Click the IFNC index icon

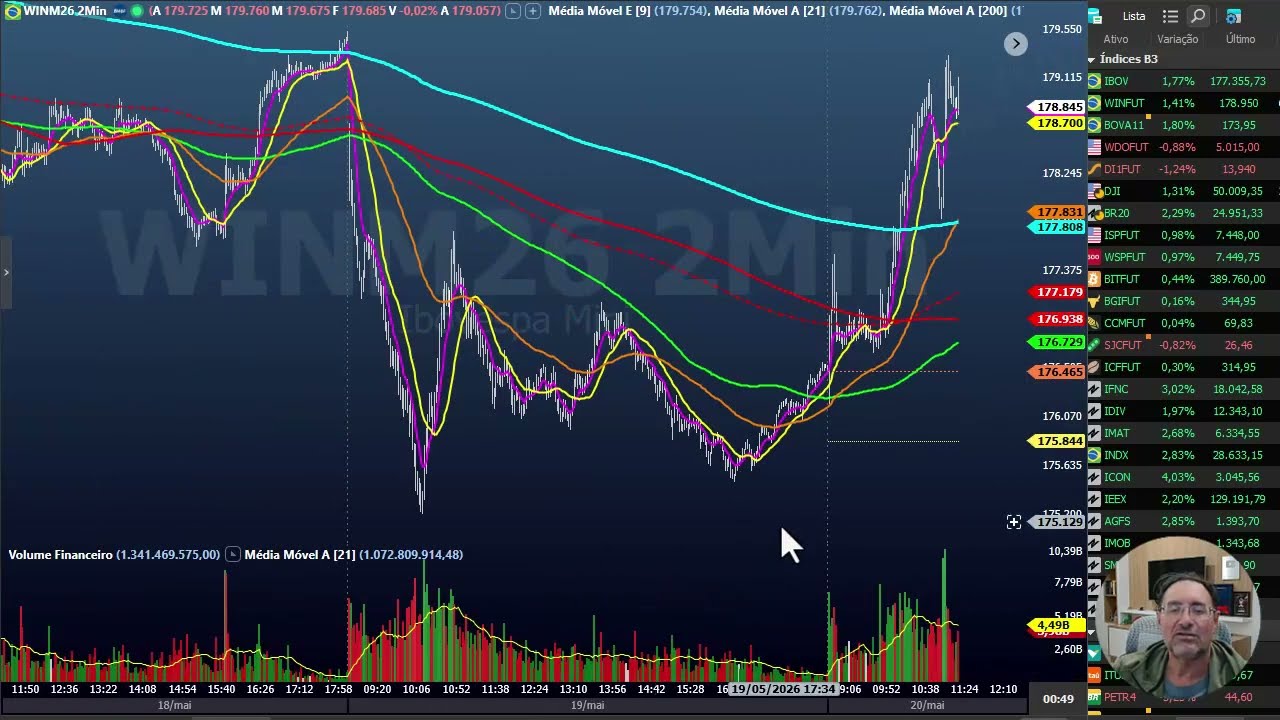point(1094,389)
